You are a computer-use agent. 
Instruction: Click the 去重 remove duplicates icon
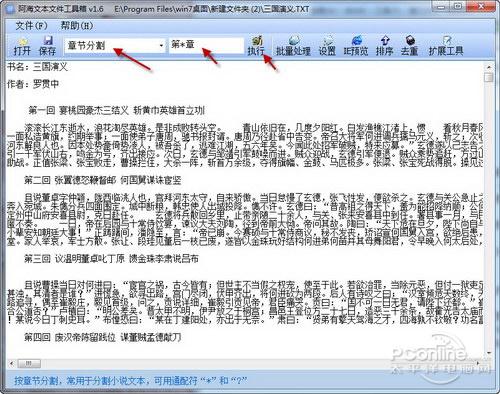click(x=410, y=46)
